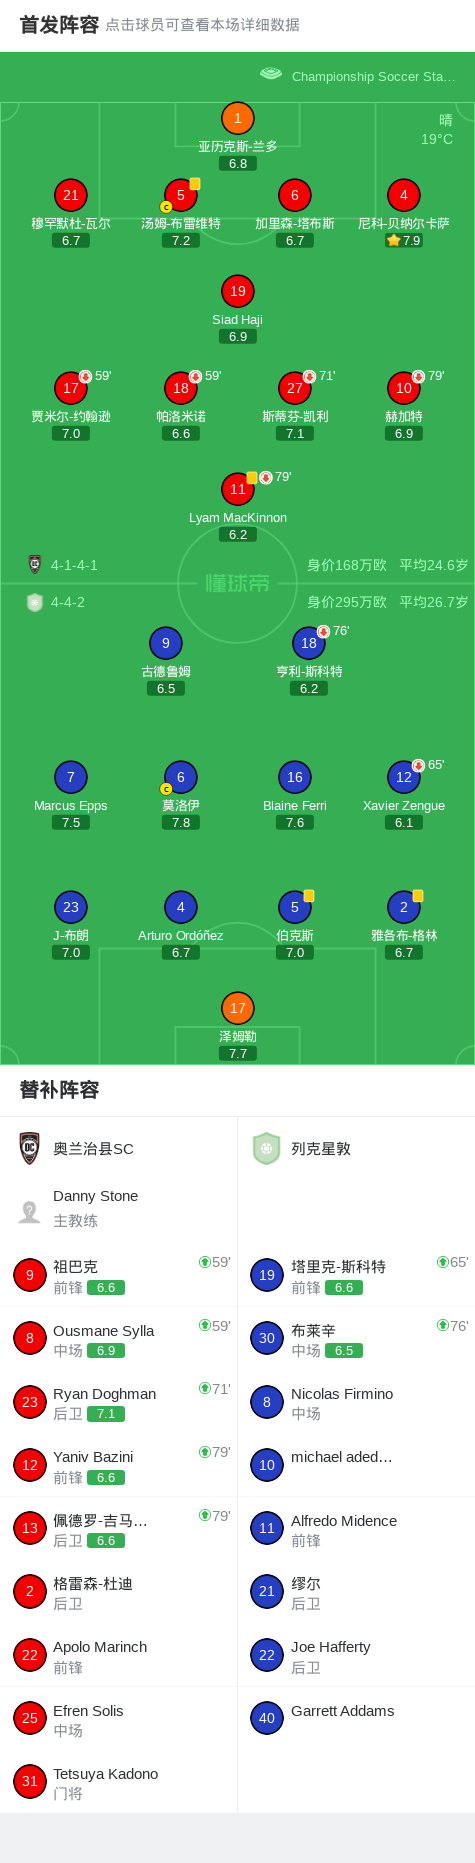475x1863 pixels.
Task: Select goalkeeper number 1 jersey icon
Action: pos(237,119)
